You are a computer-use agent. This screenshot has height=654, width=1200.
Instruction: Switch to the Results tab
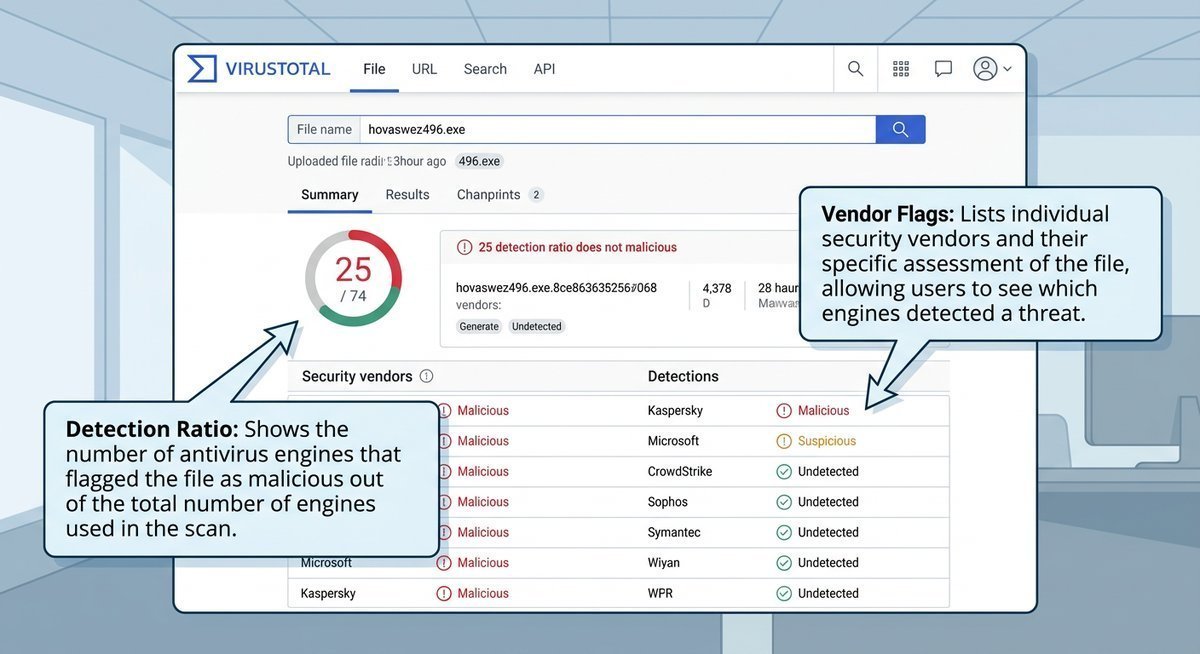[x=407, y=195]
